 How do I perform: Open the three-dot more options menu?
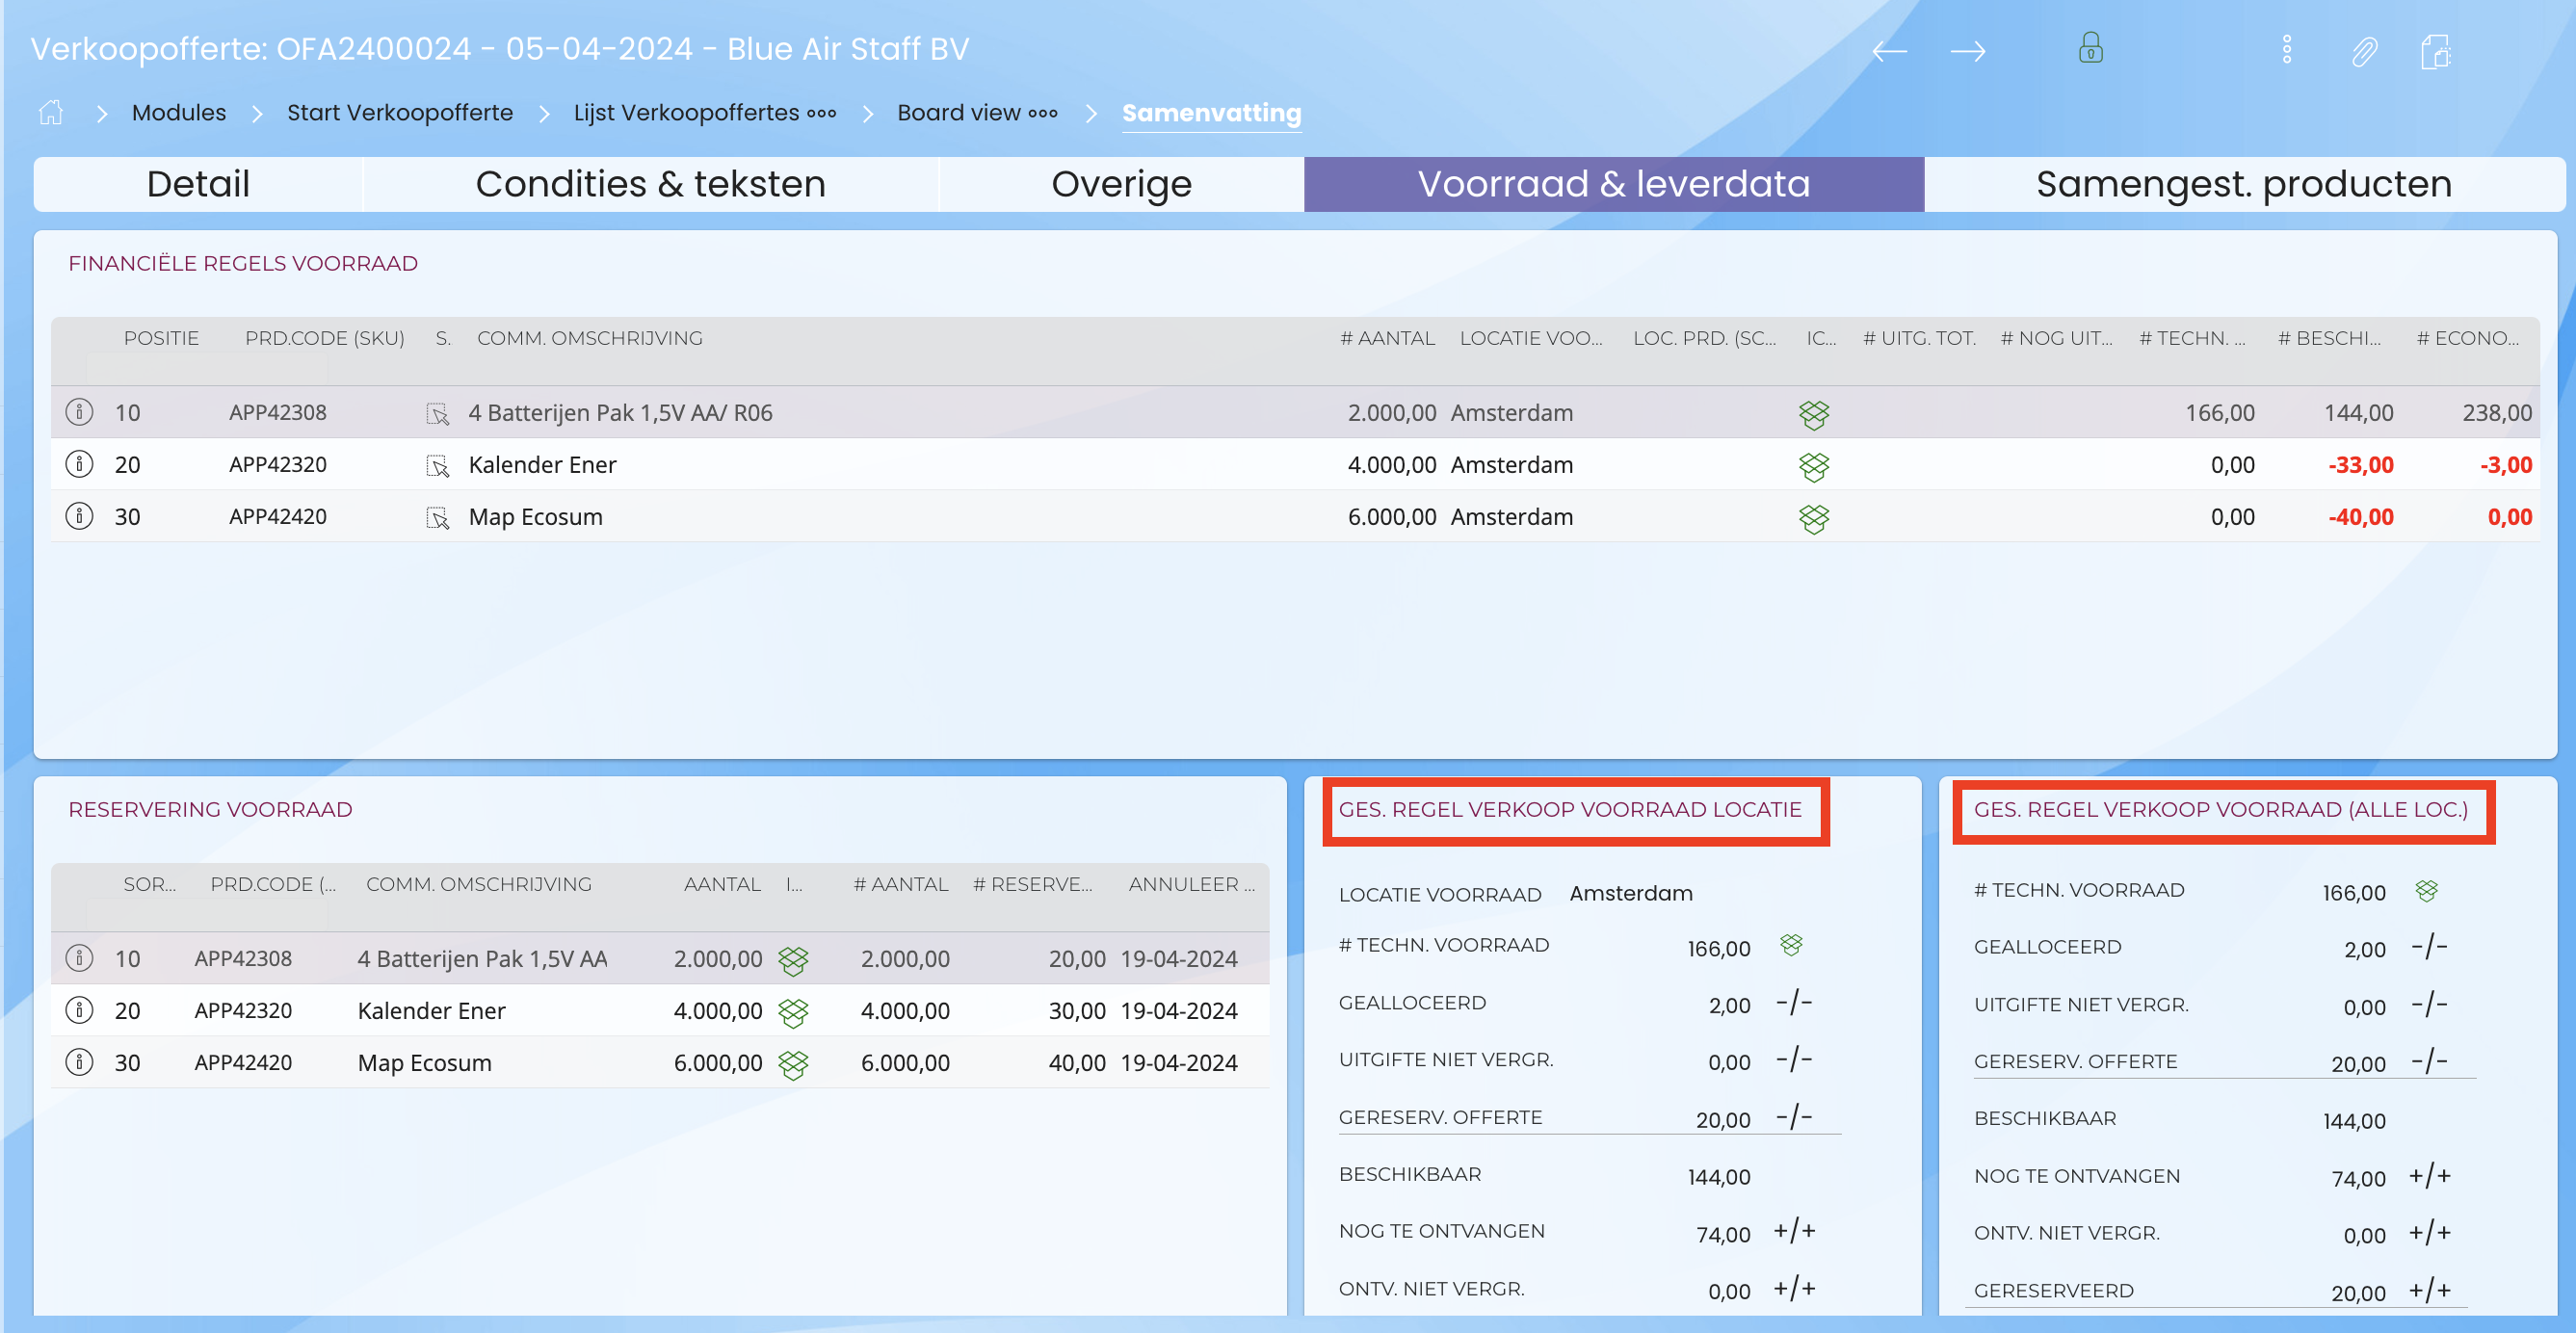pyautogui.click(x=2287, y=49)
